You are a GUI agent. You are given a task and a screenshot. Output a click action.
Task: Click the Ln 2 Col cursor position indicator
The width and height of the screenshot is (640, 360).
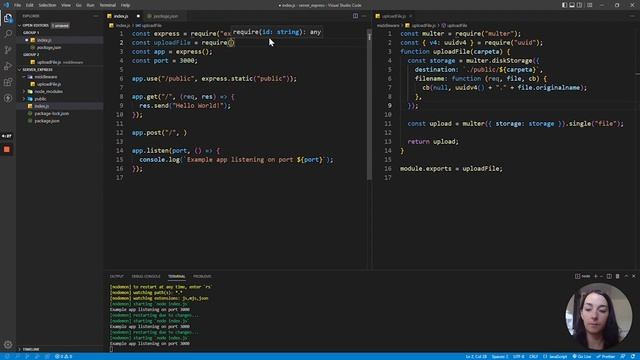coord(476,356)
